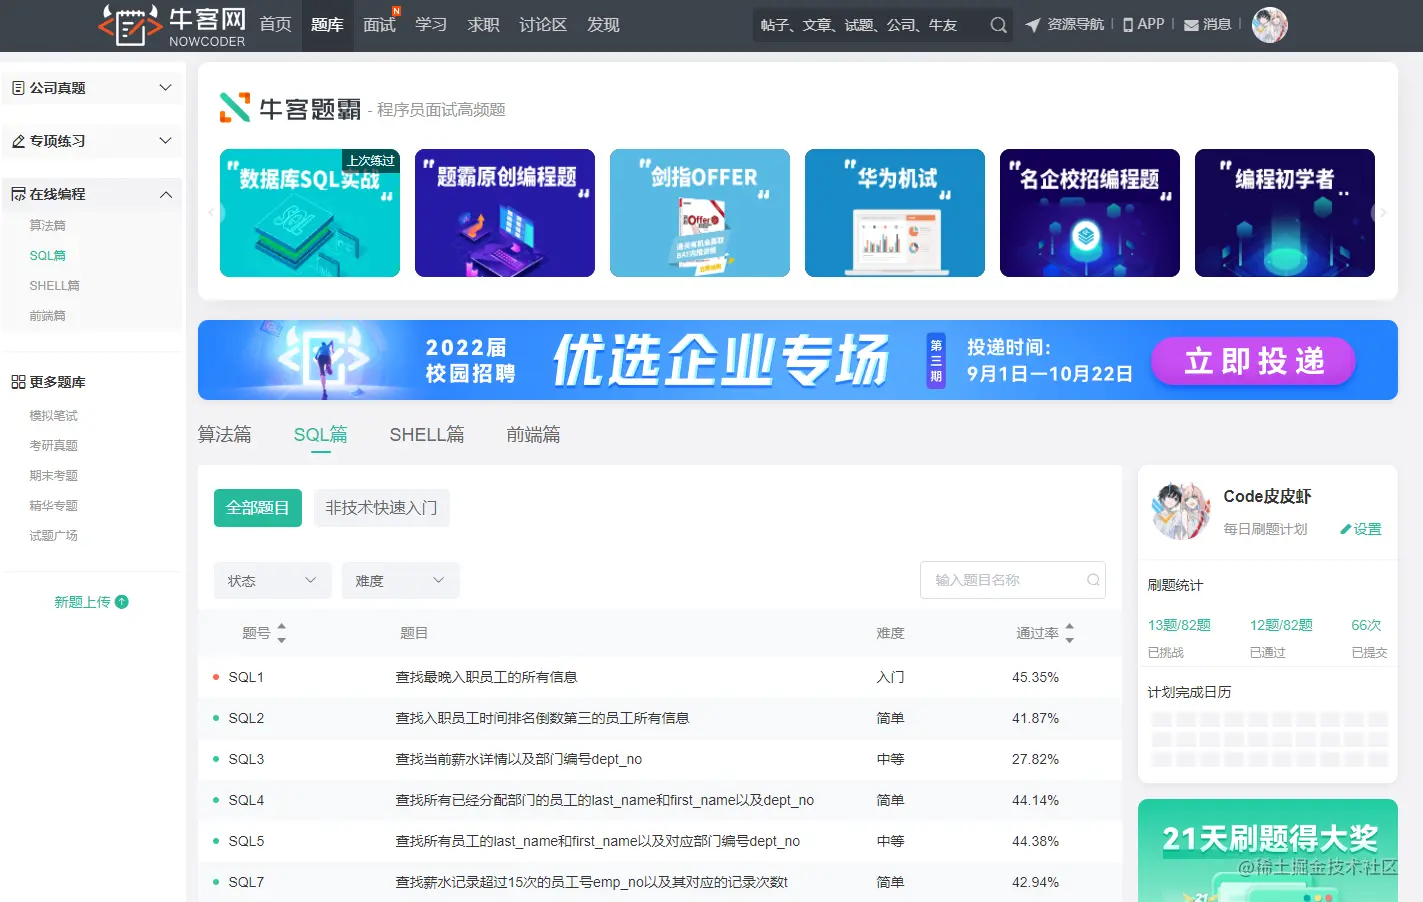Open 数据库SQL实战 card
This screenshot has height=902, width=1423.
(310, 213)
